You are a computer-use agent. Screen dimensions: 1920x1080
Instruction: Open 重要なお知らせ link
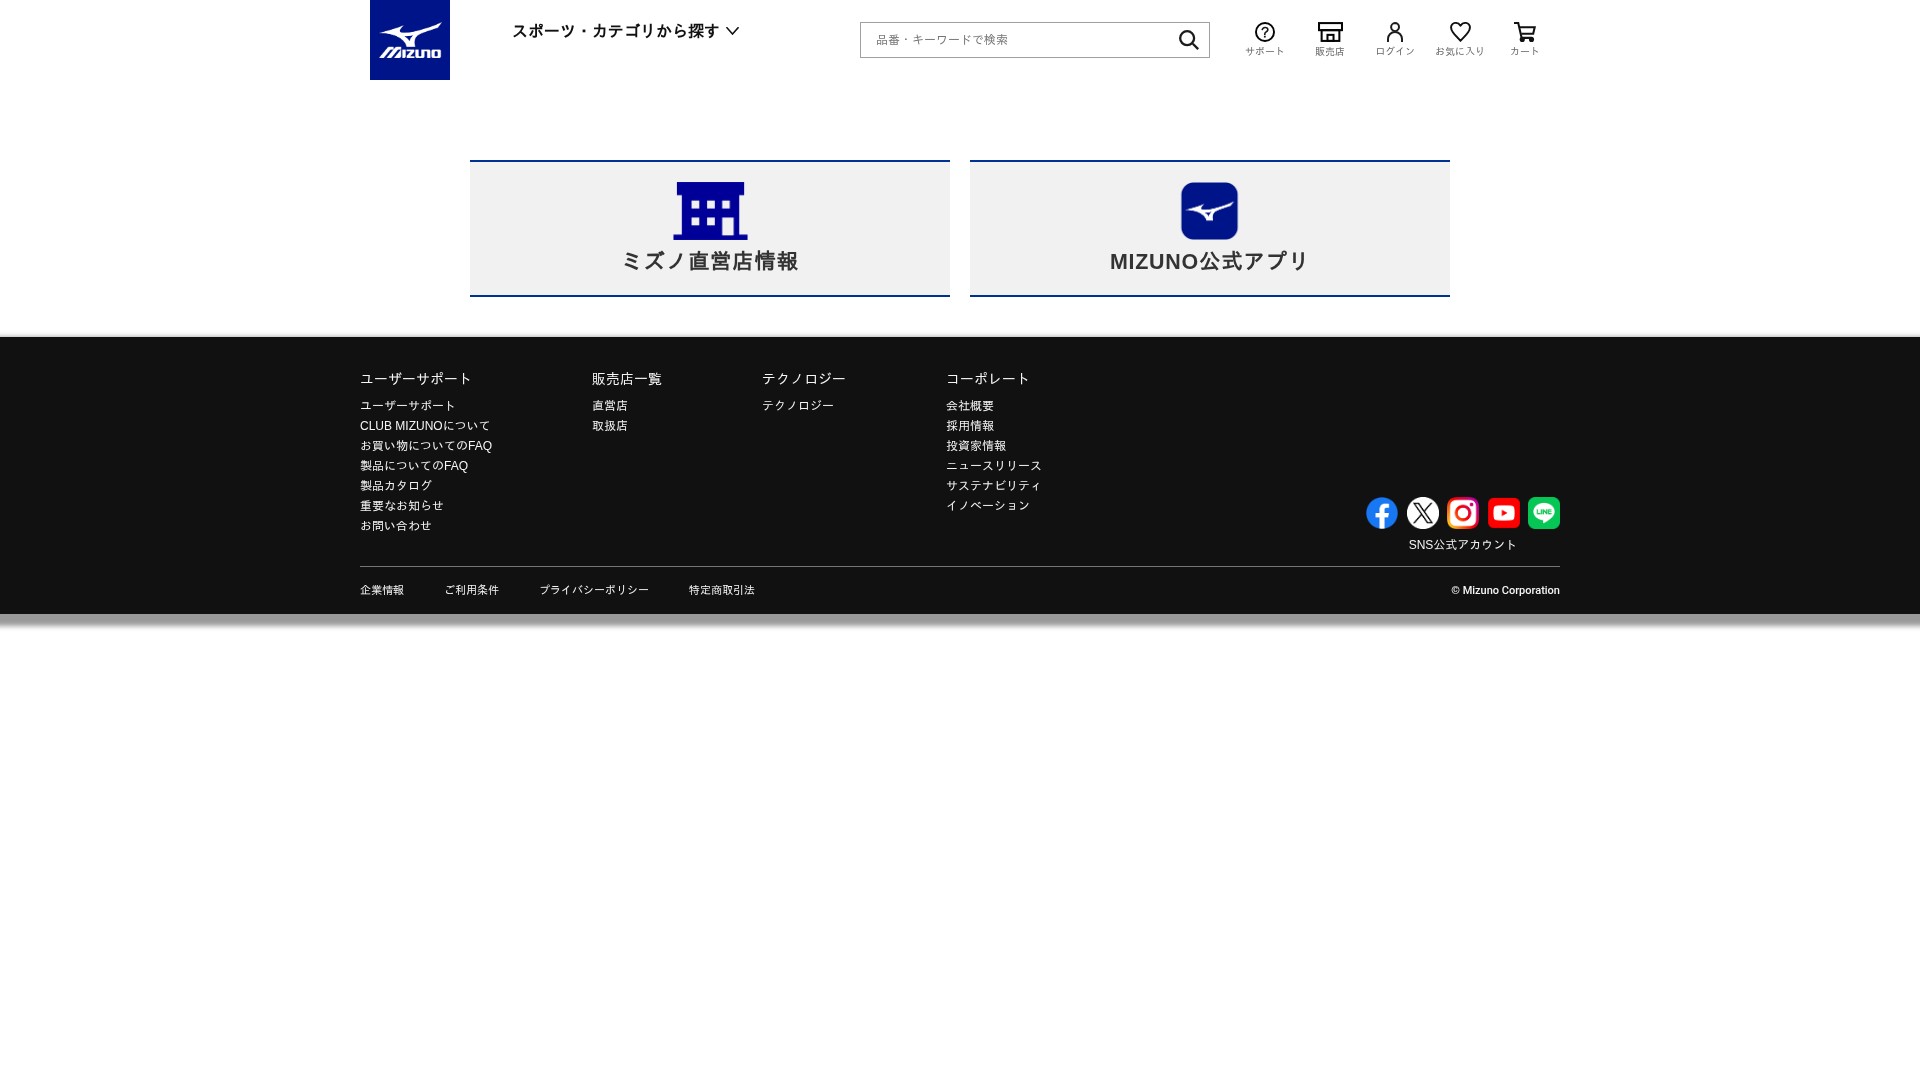click(x=402, y=506)
